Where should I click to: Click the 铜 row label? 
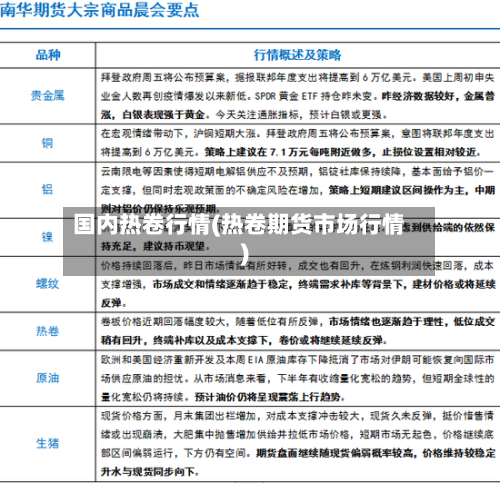[x=47, y=143]
